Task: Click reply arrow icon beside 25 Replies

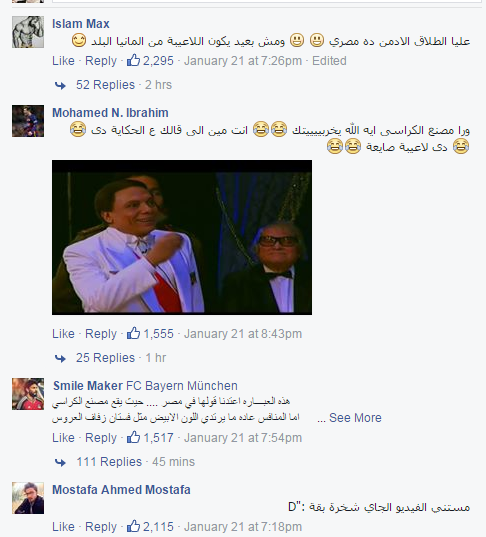Action: (x=60, y=358)
